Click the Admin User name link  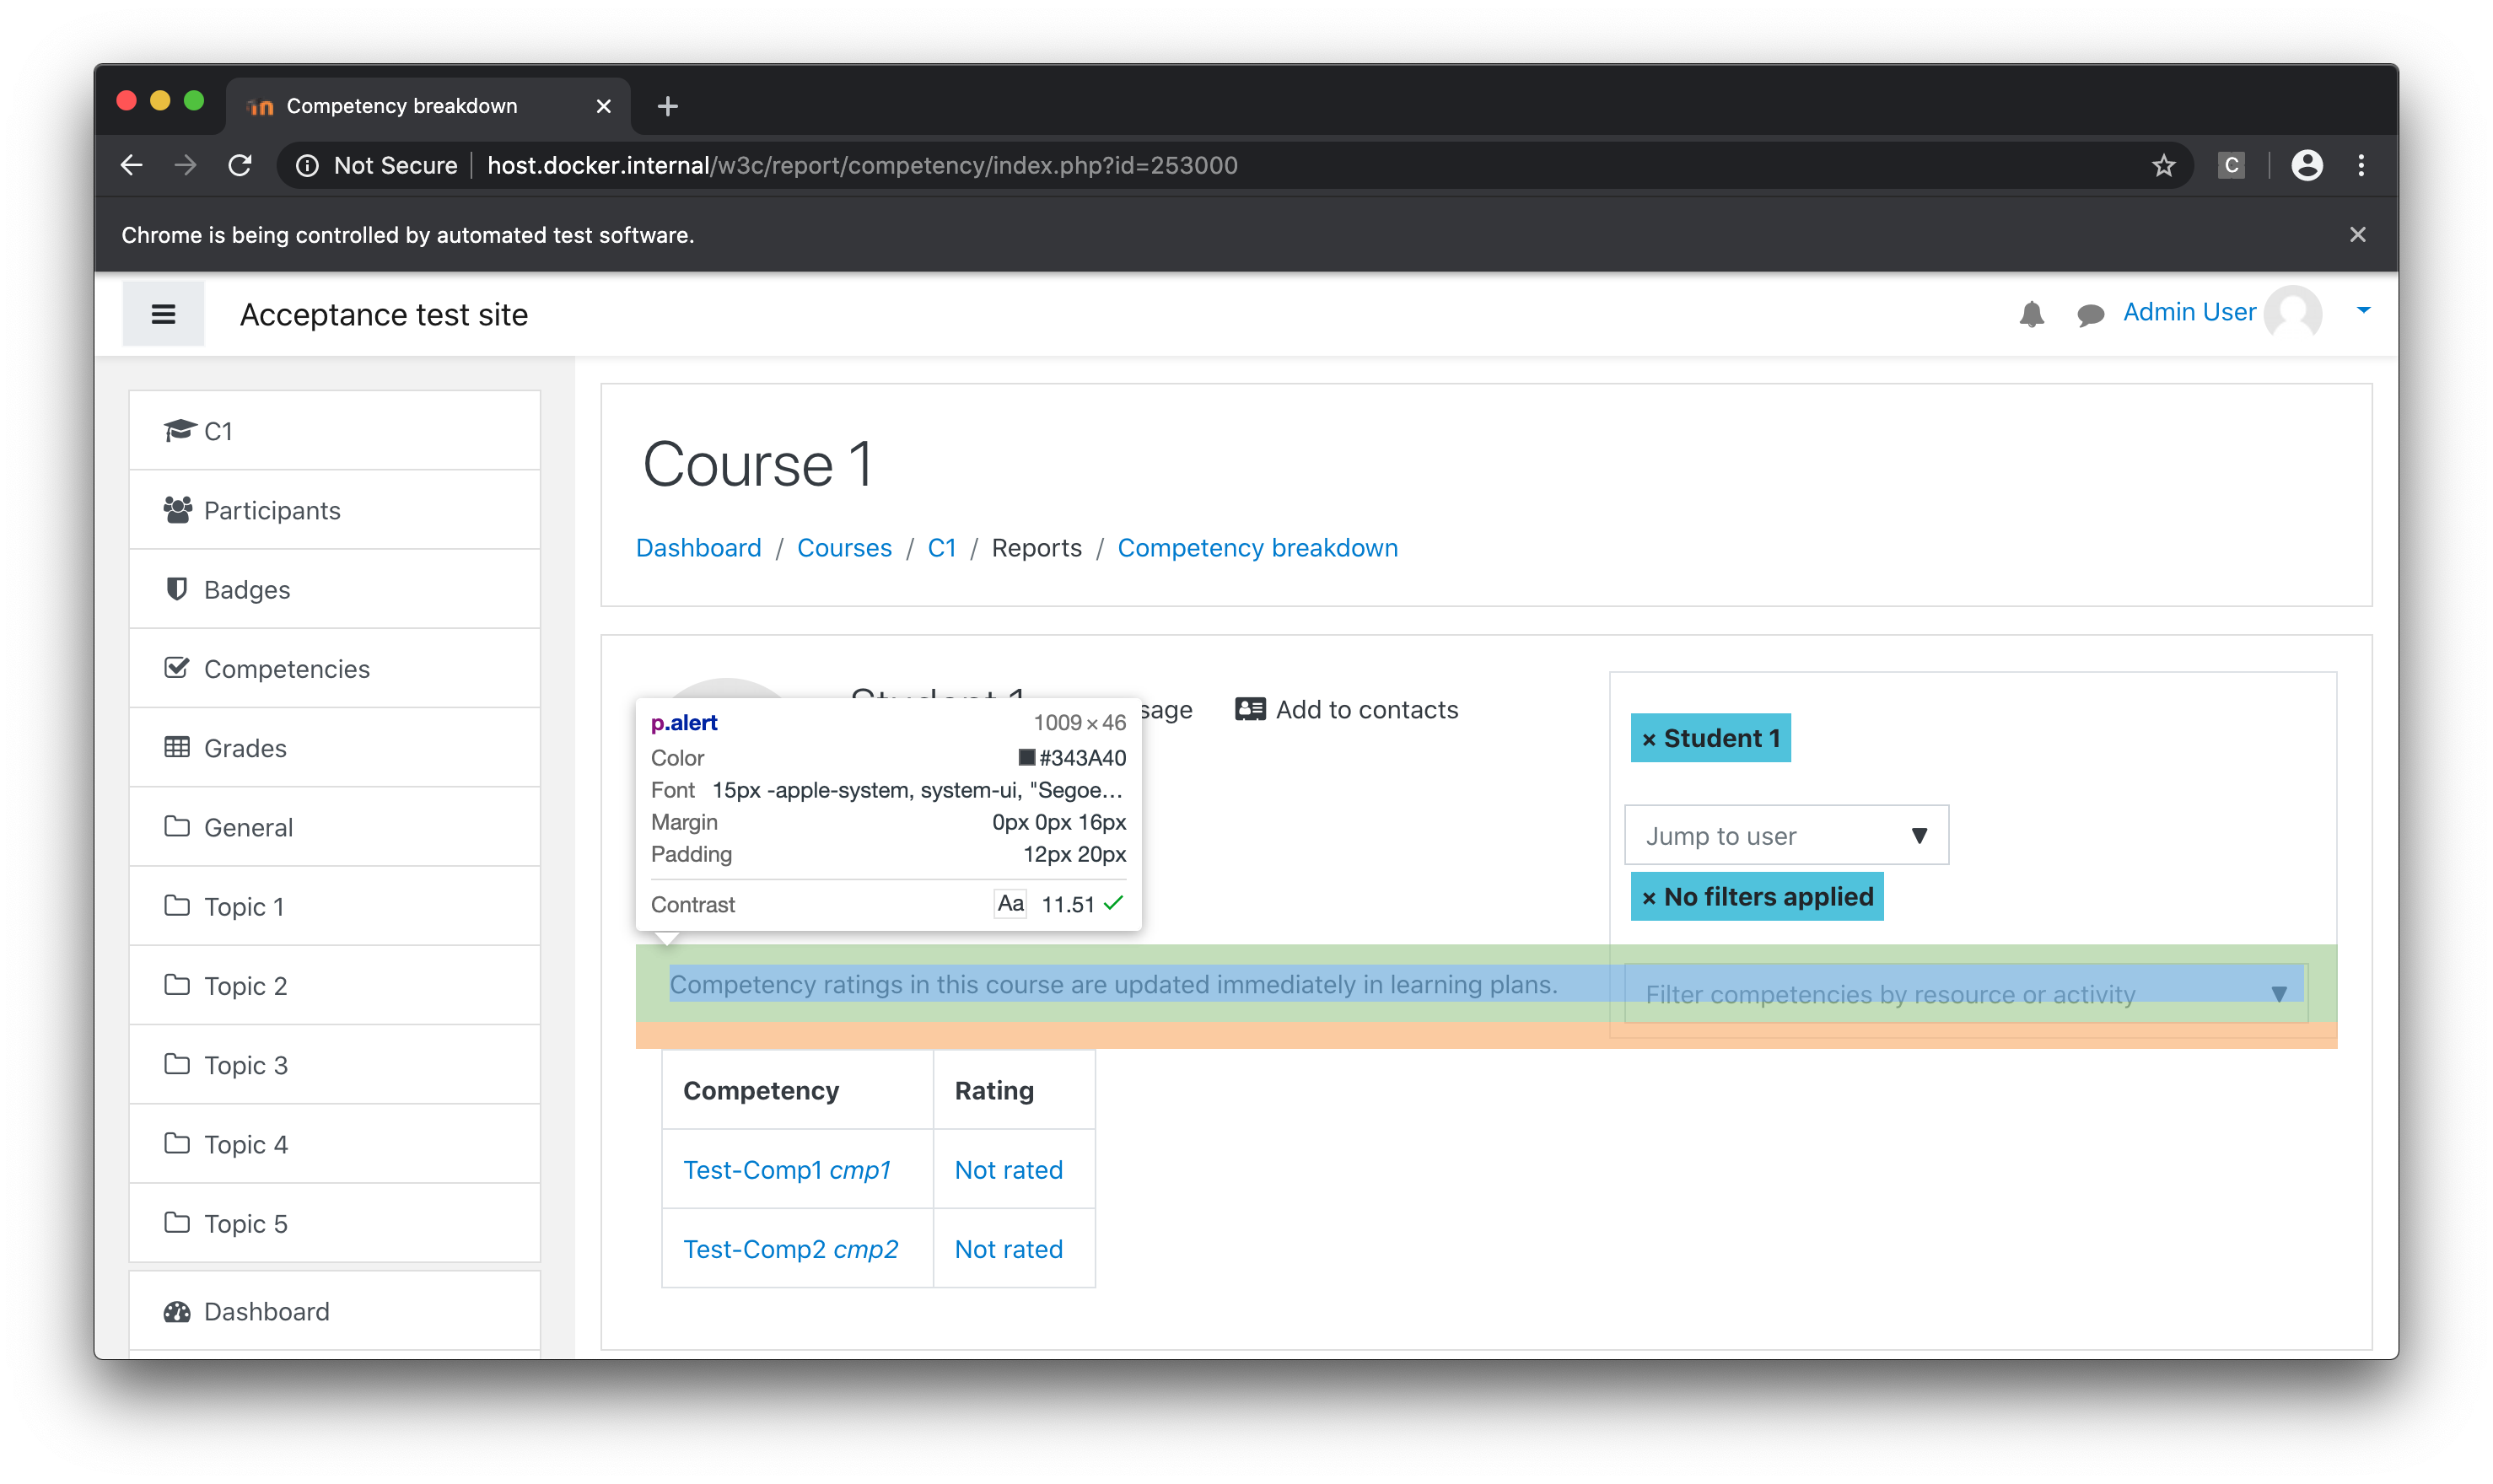(x=2189, y=312)
